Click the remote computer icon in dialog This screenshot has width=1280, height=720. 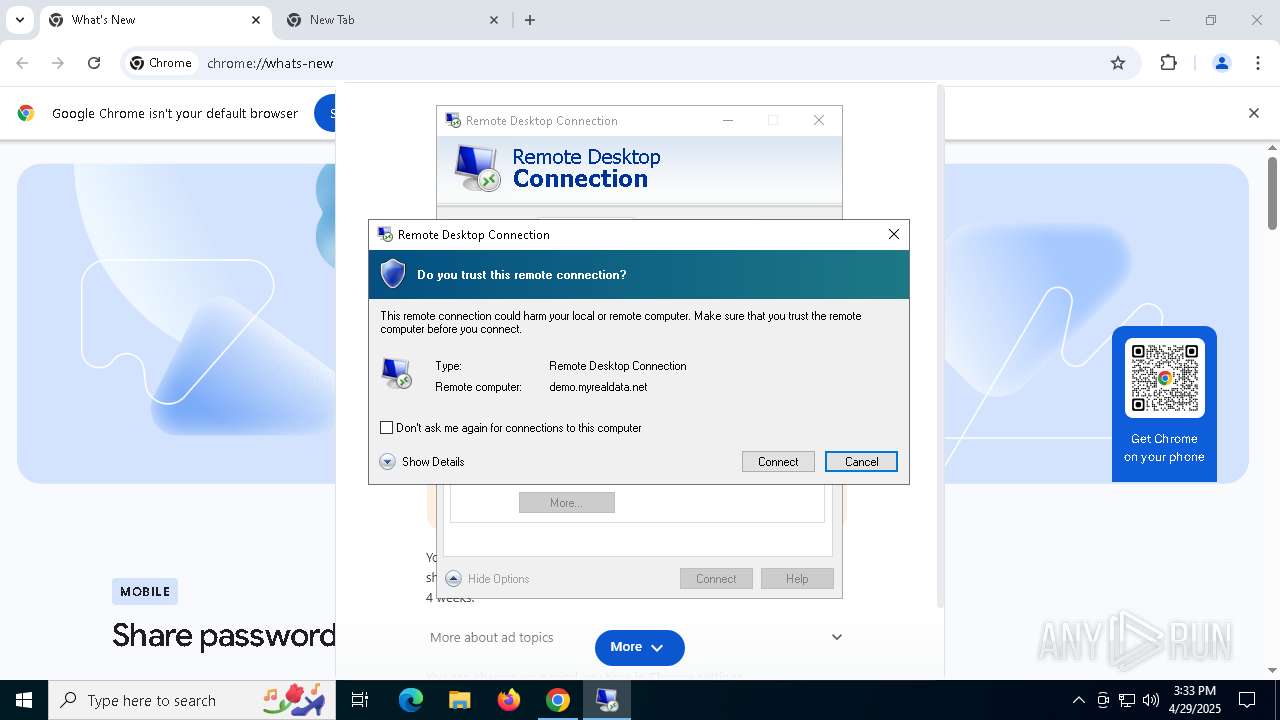pos(397,373)
